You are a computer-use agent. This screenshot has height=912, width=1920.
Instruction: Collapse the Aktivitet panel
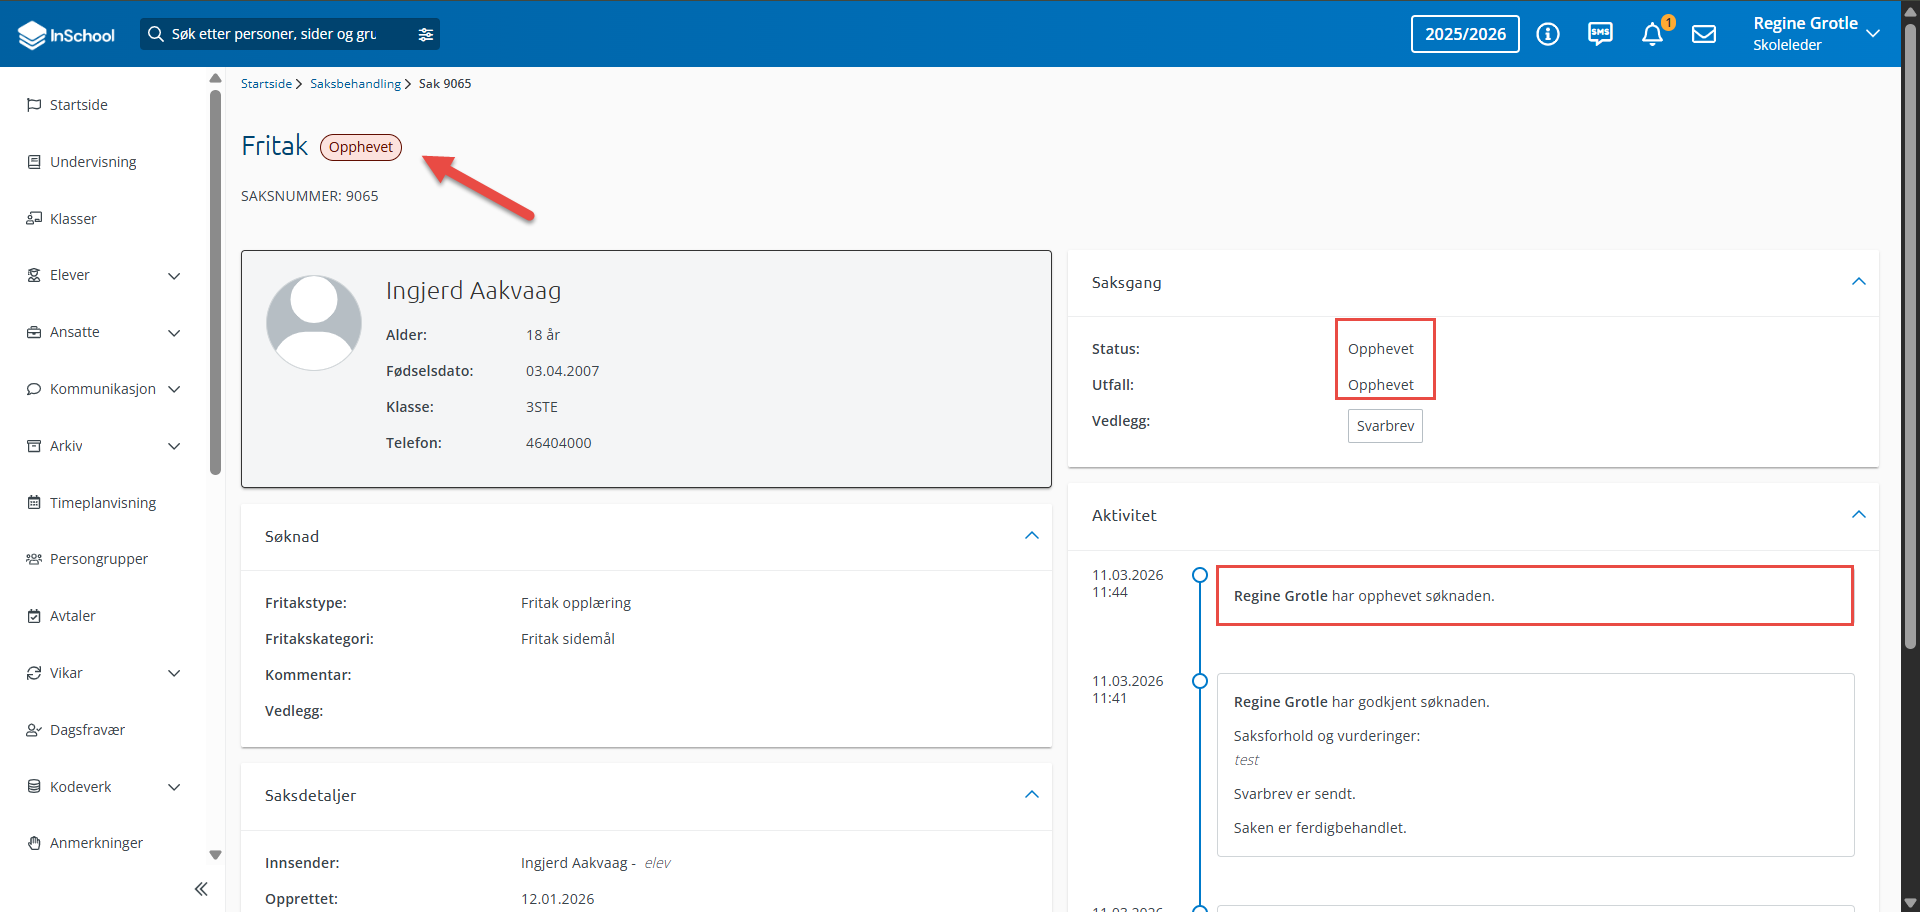point(1859,515)
